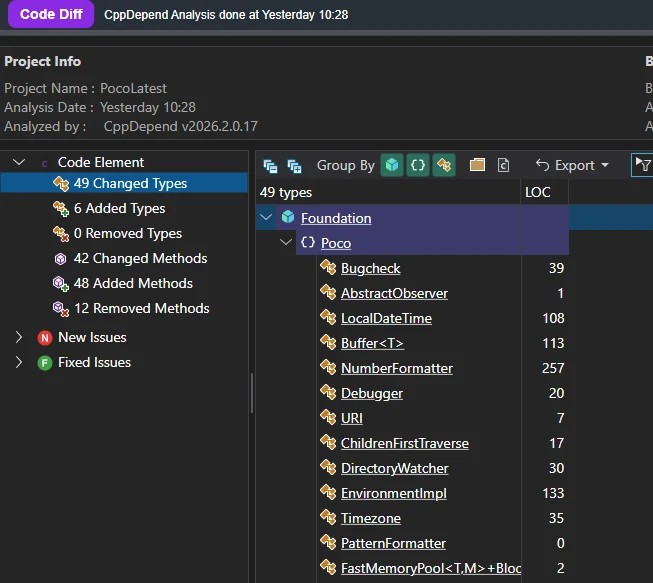
Task: Open the NumberFormatter type link
Action: pyautogui.click(x=396, y=368)
